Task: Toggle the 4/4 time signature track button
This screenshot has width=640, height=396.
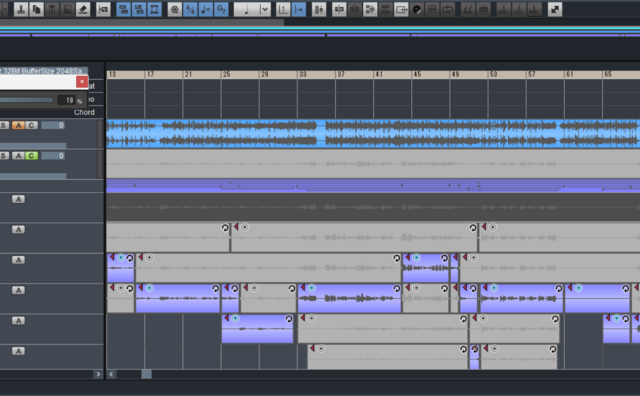Action: click(x=190, y=9)
